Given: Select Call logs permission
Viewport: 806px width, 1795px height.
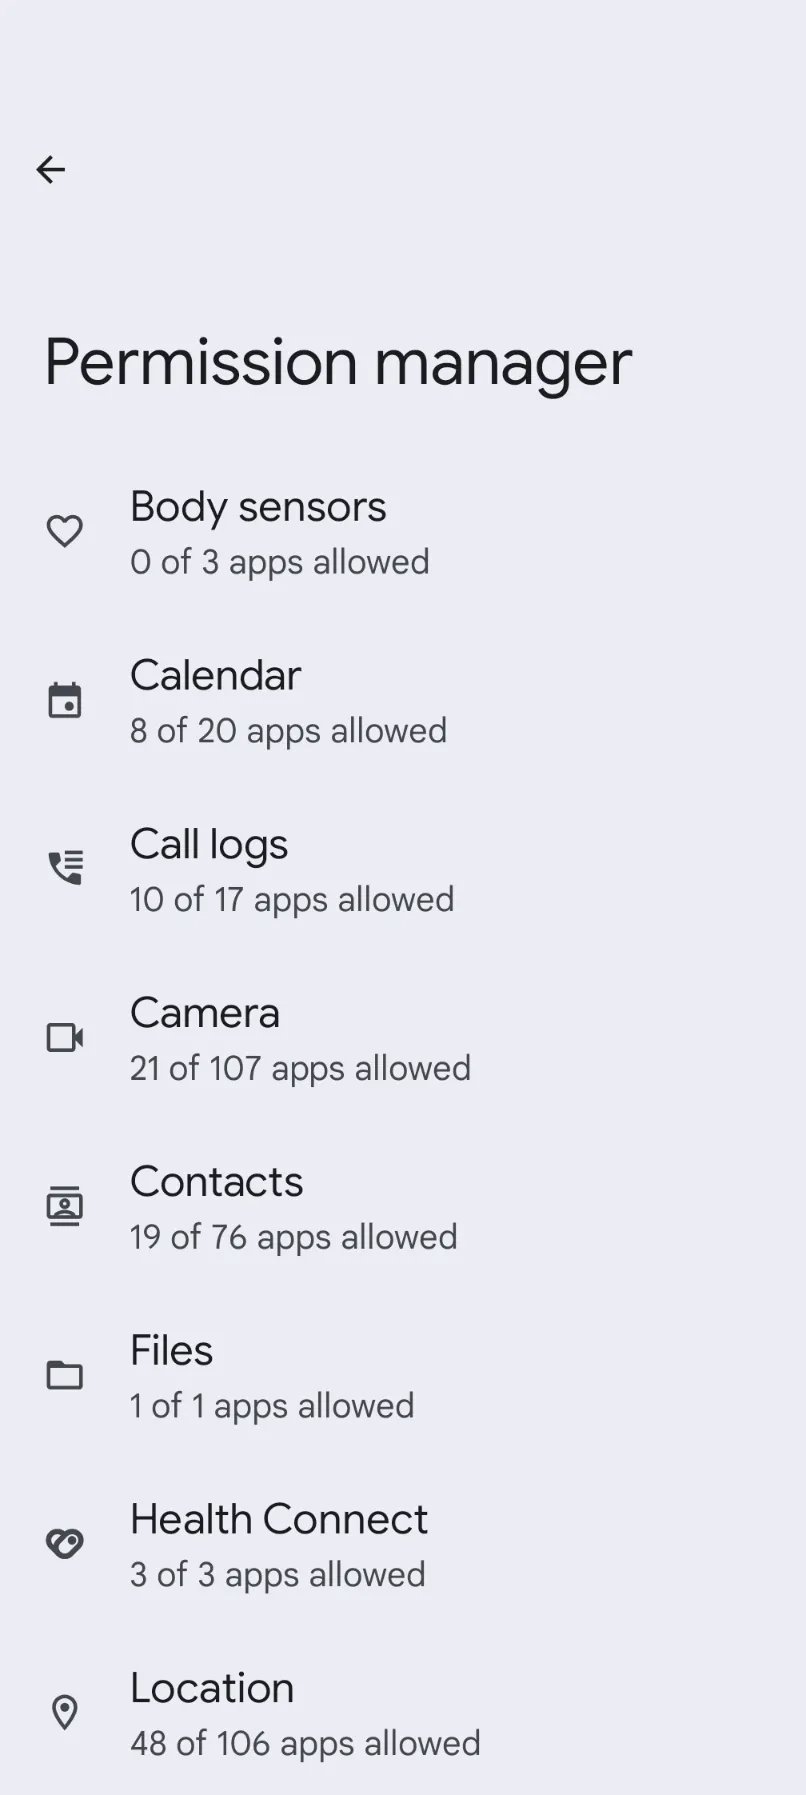Looking at the screenshot, I should point(209,845).
